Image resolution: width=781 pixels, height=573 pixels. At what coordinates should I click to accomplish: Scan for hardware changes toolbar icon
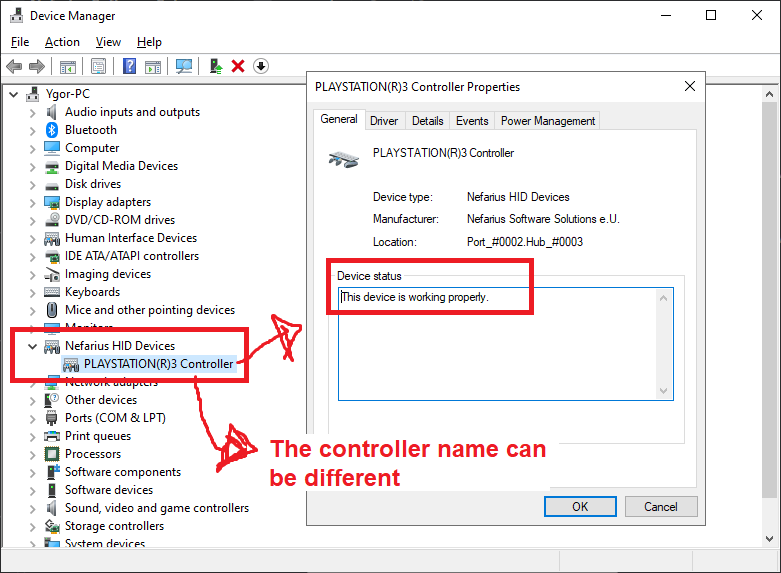[184, 66]
